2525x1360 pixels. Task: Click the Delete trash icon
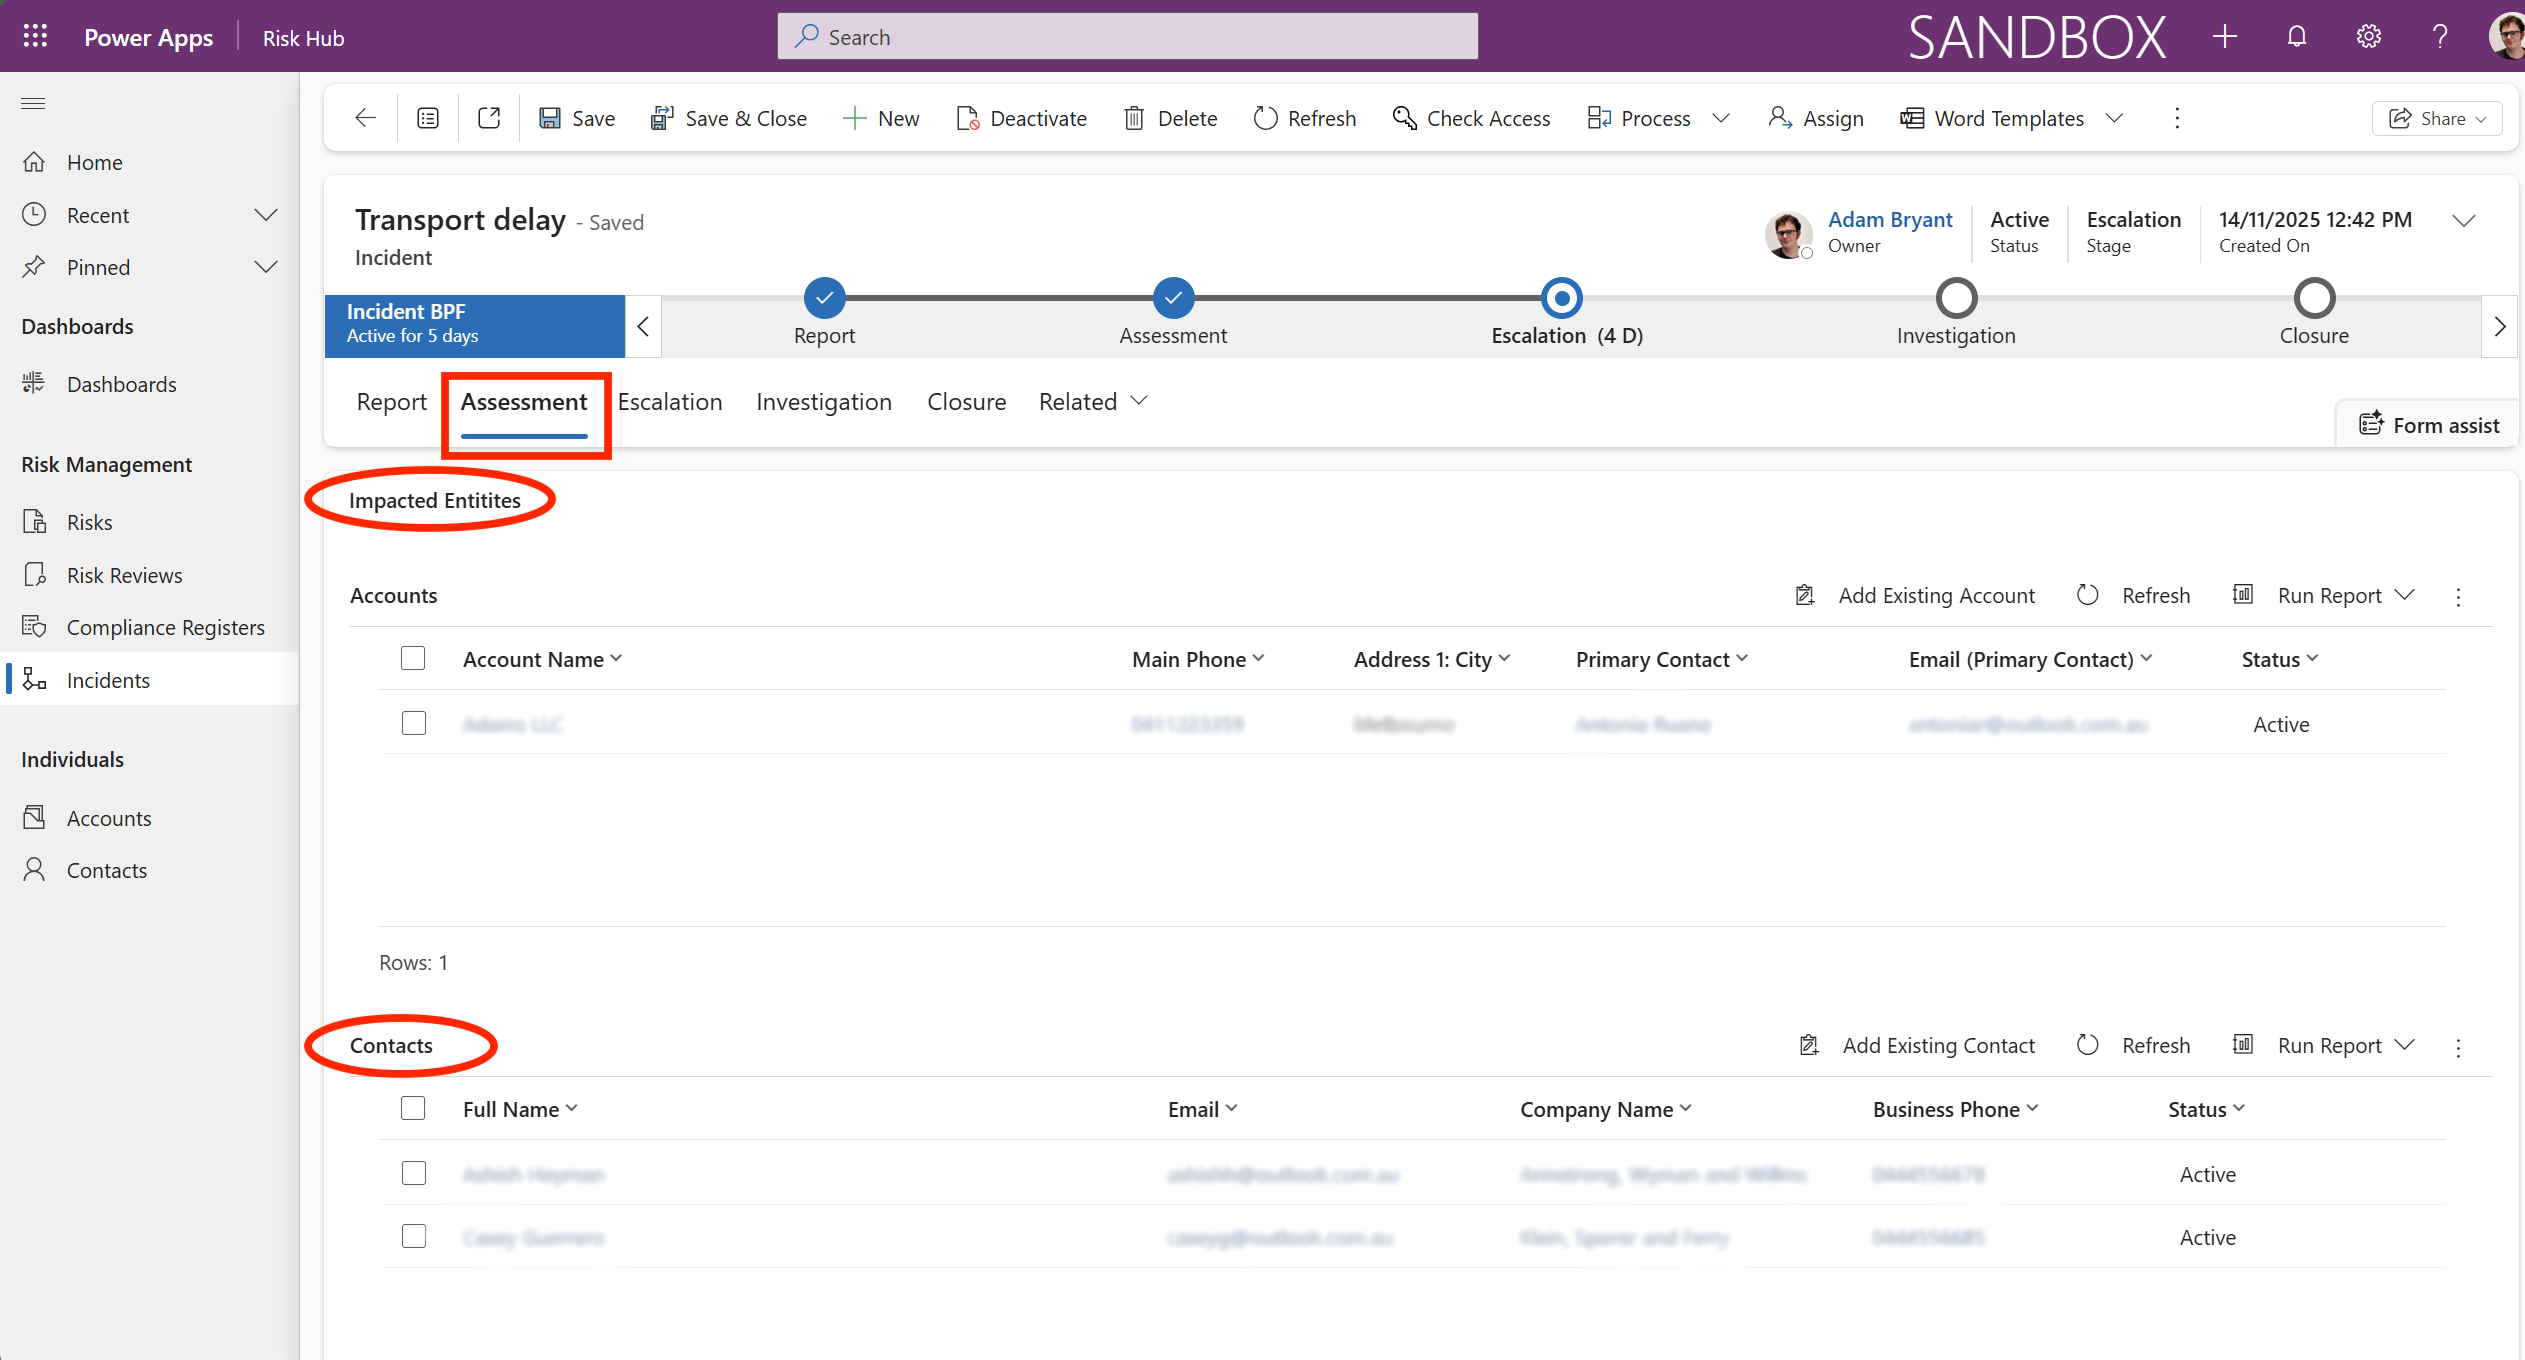[x=1134, y=118]
